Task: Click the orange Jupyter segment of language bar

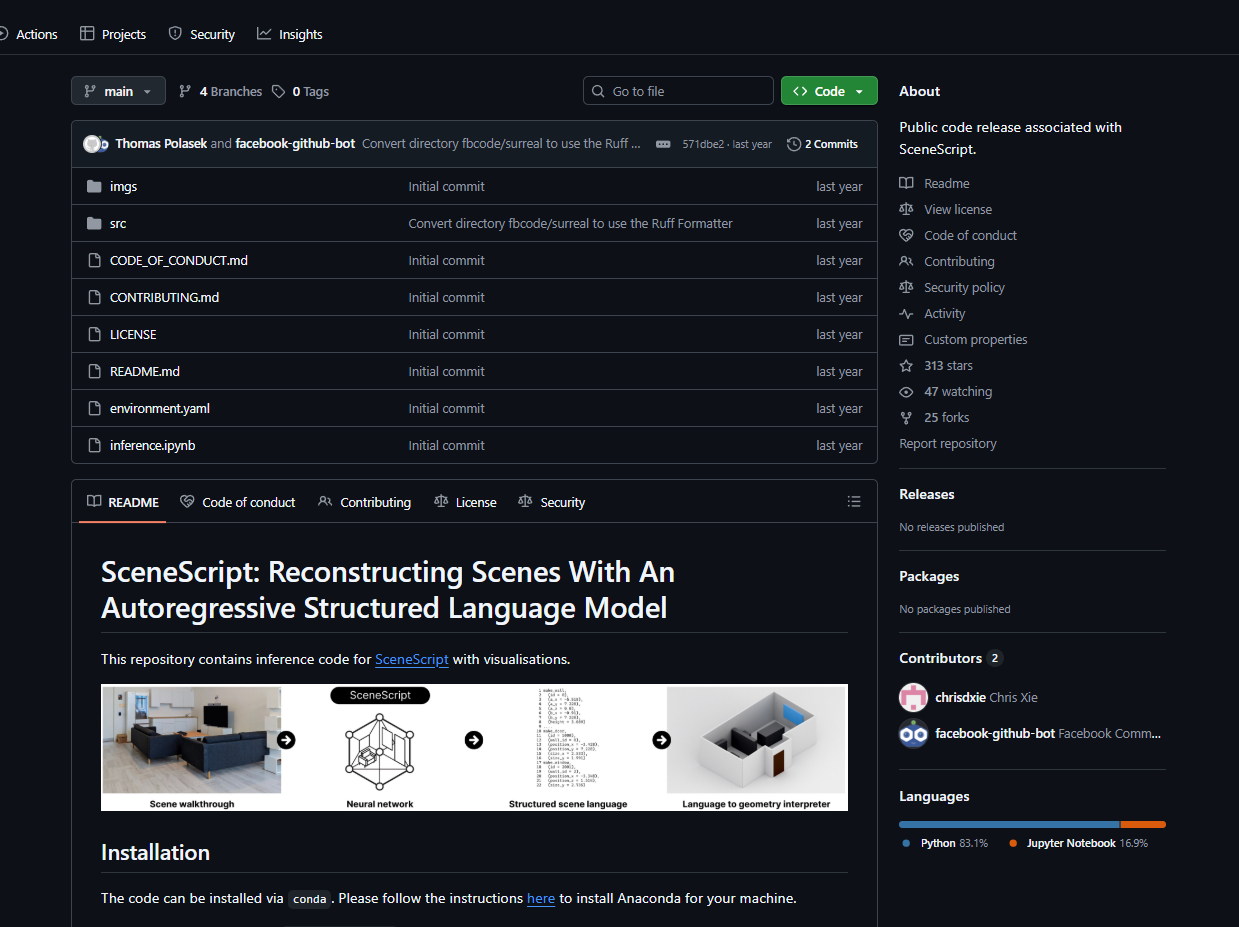Action: tap(1143, 824)
